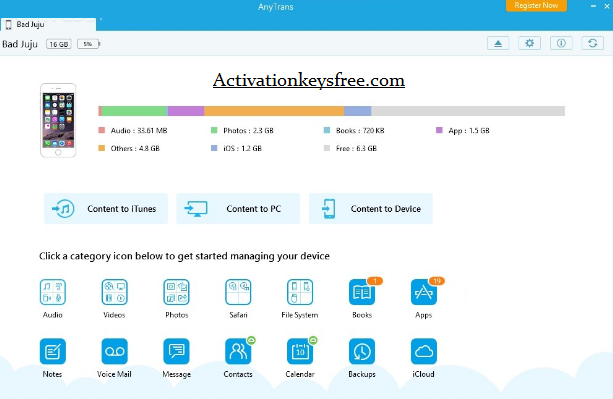Click the Apps badge showing 19
613x399 pixels.
click(x=437, y=281)
